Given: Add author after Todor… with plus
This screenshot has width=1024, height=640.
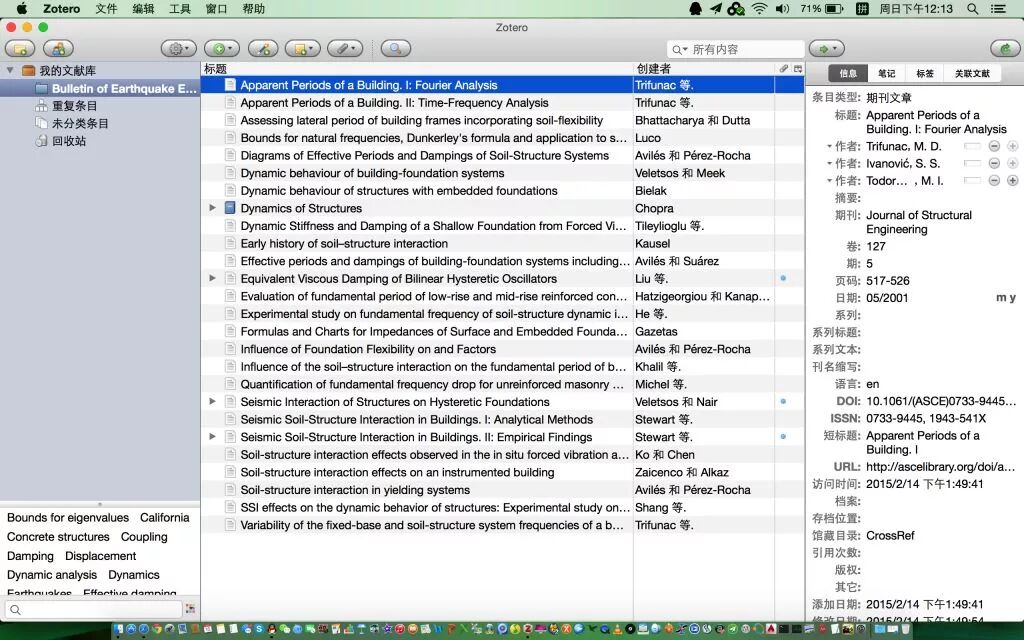Looking at the screenshot, I should [x=1012, y=180].
